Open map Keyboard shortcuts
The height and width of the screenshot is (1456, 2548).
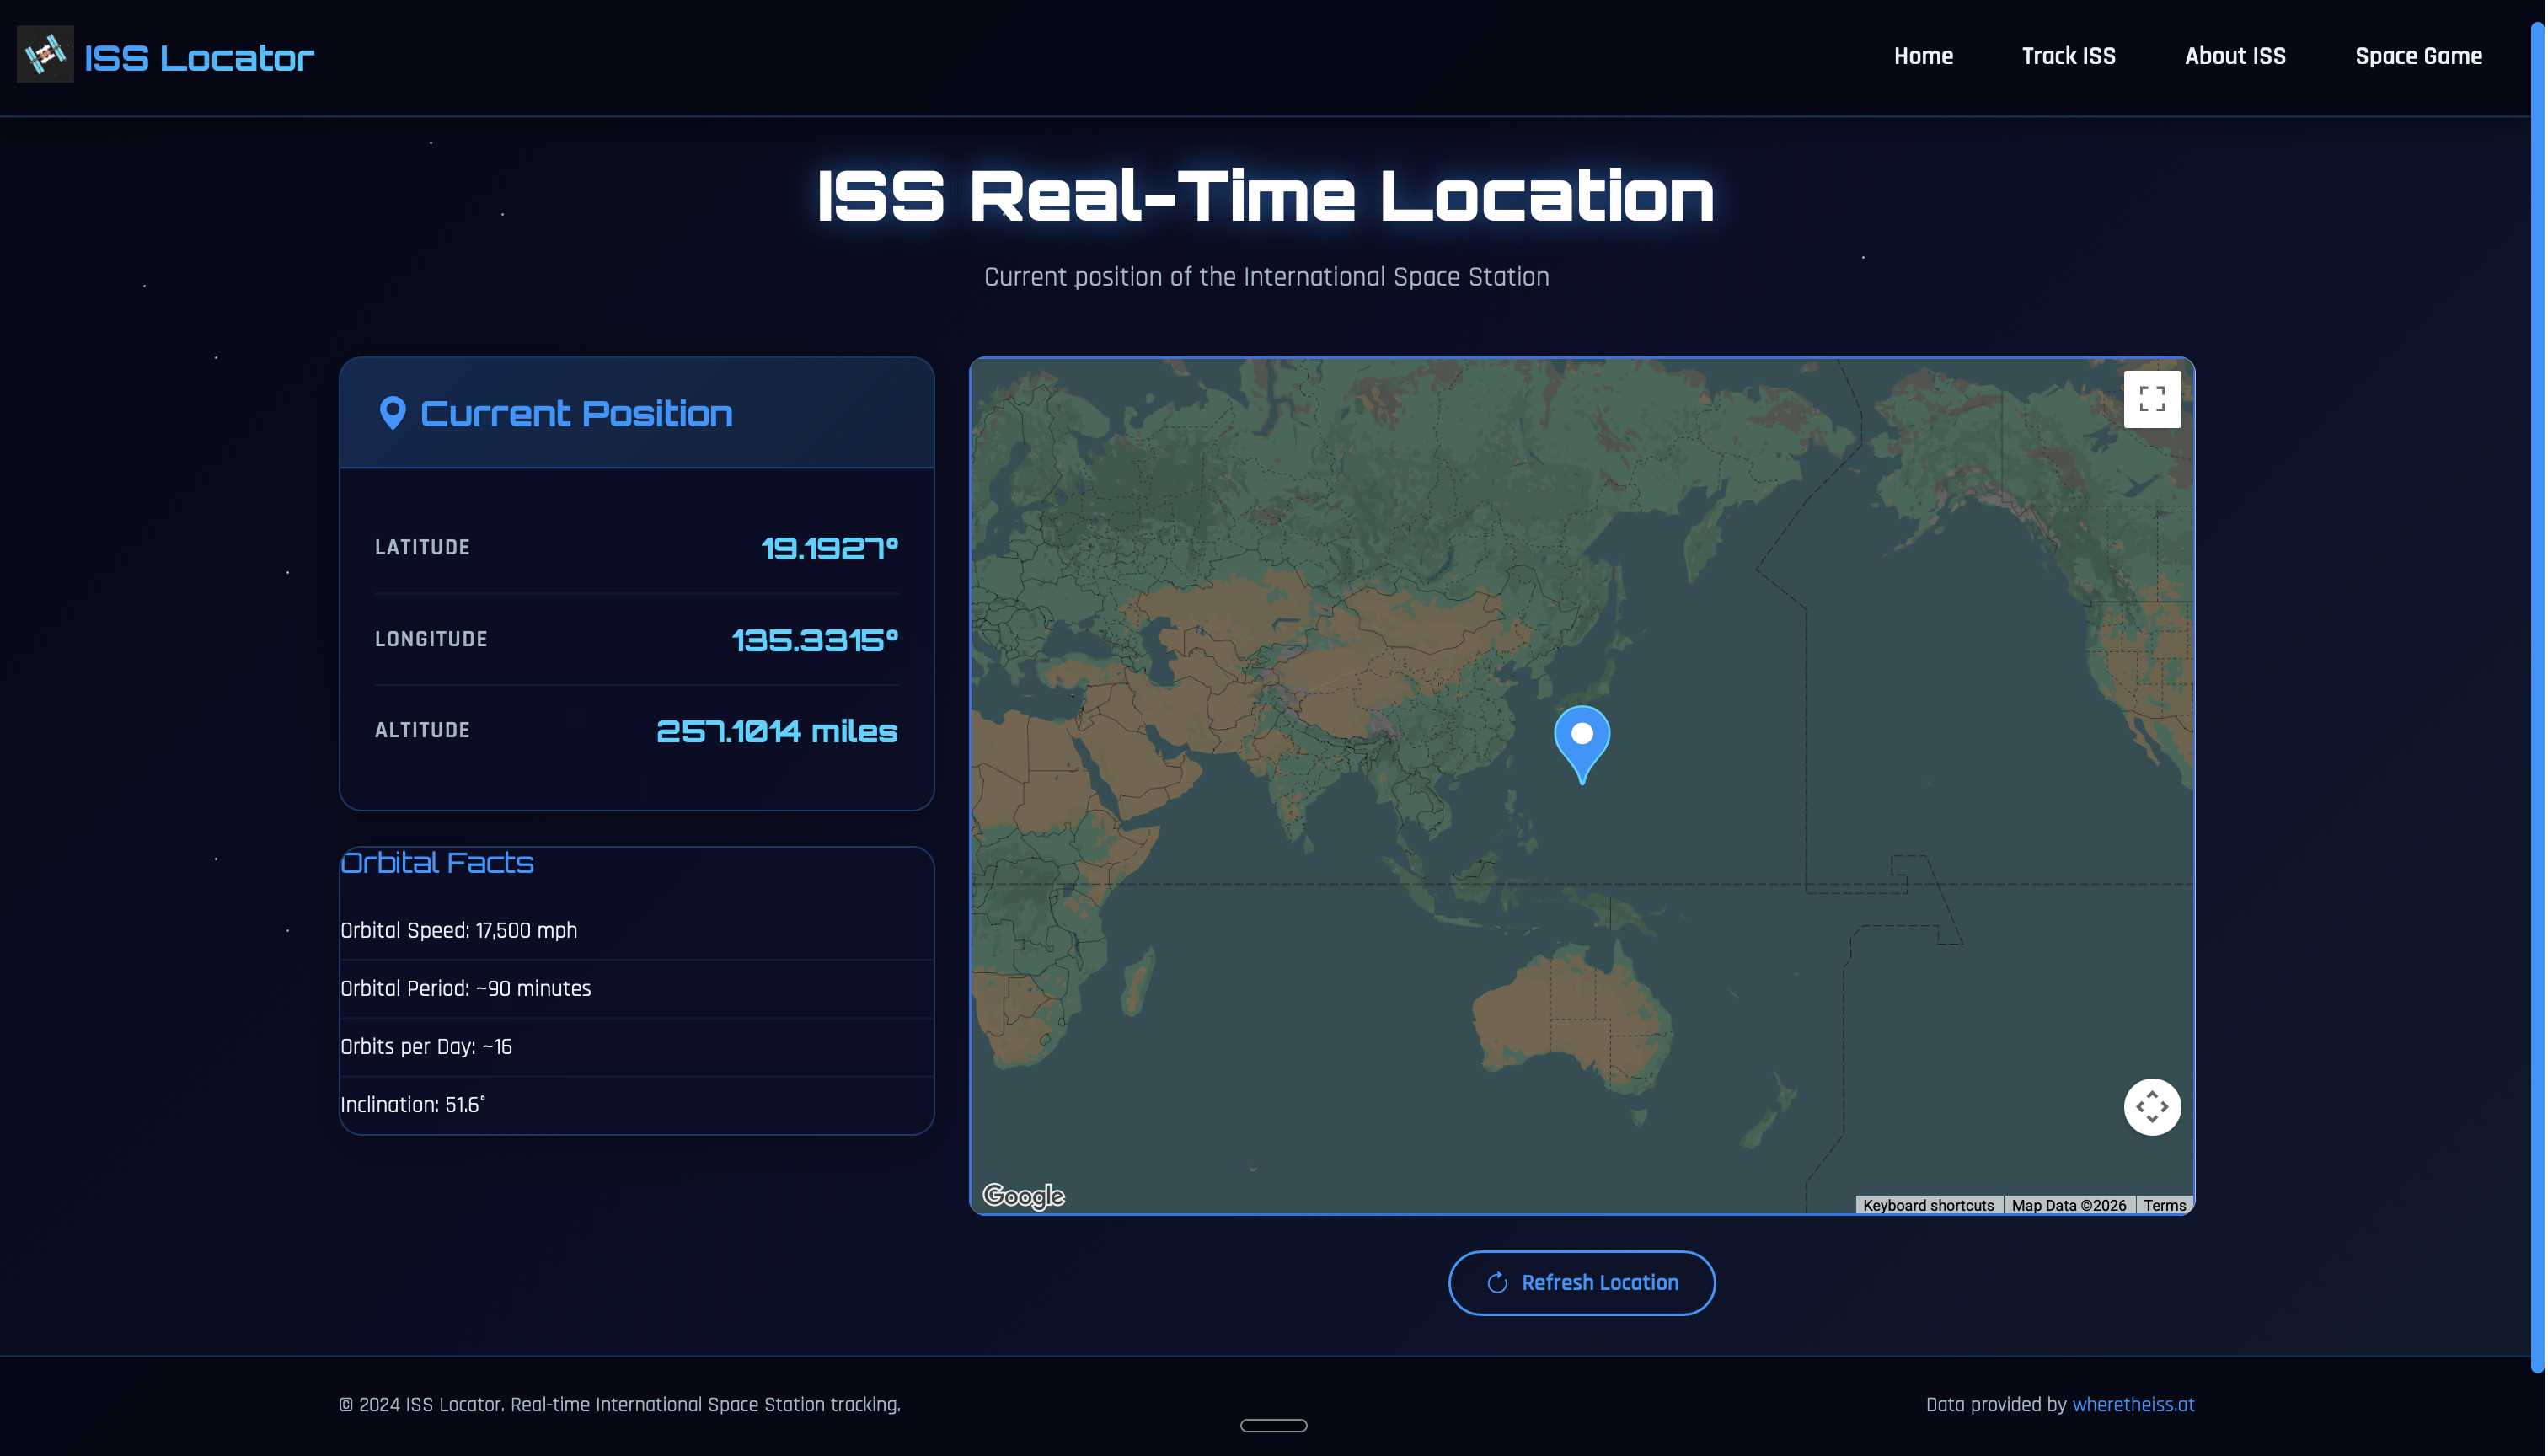point(1928,1205)
